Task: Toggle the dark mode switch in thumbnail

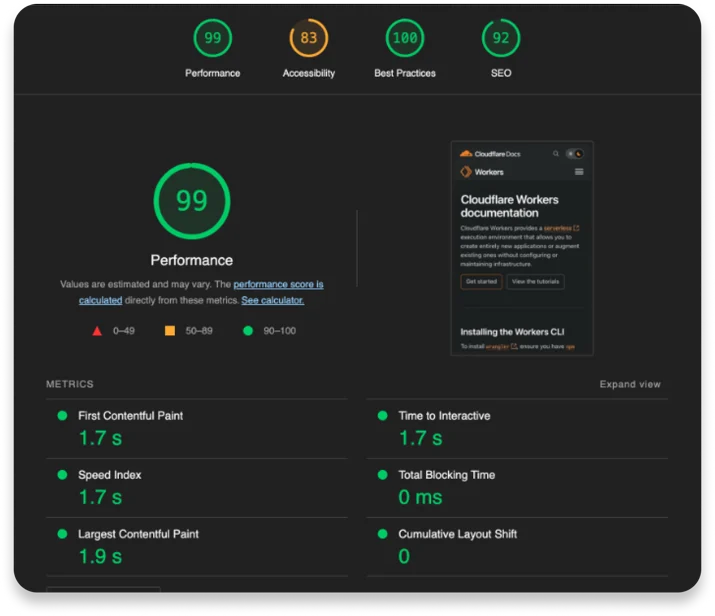Action: point(575,154)
